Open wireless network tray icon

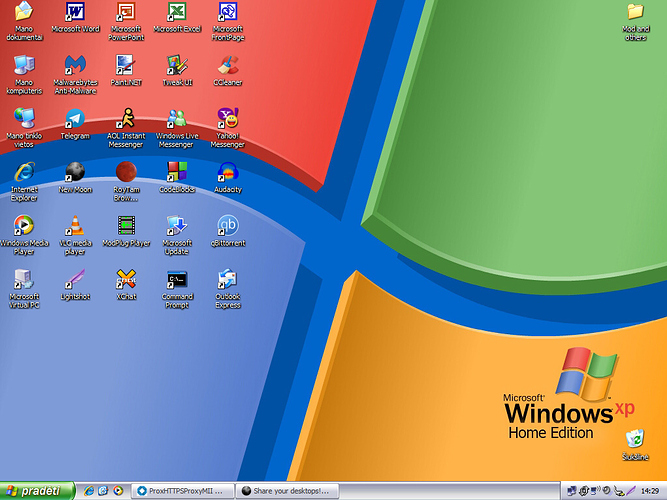[596, 491]
